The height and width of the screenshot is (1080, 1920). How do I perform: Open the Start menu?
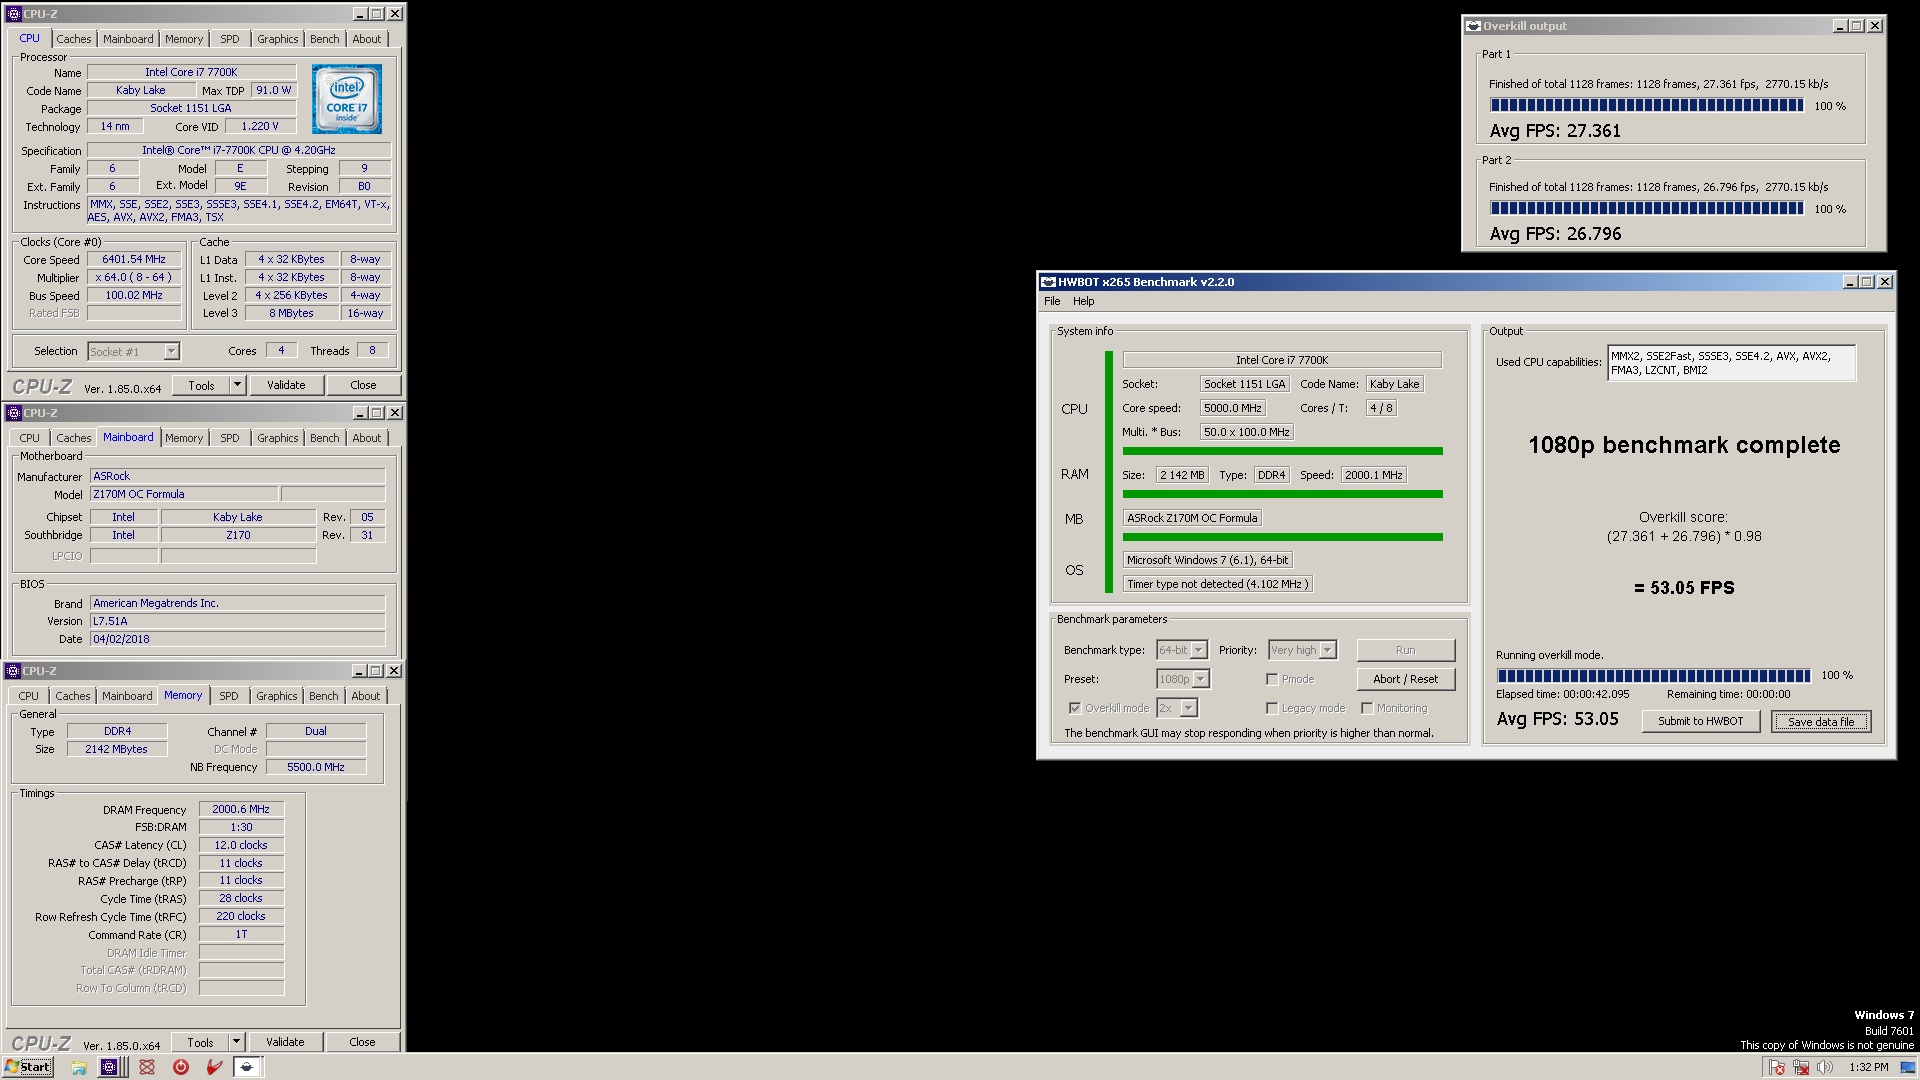click(x=27, y=1067)
